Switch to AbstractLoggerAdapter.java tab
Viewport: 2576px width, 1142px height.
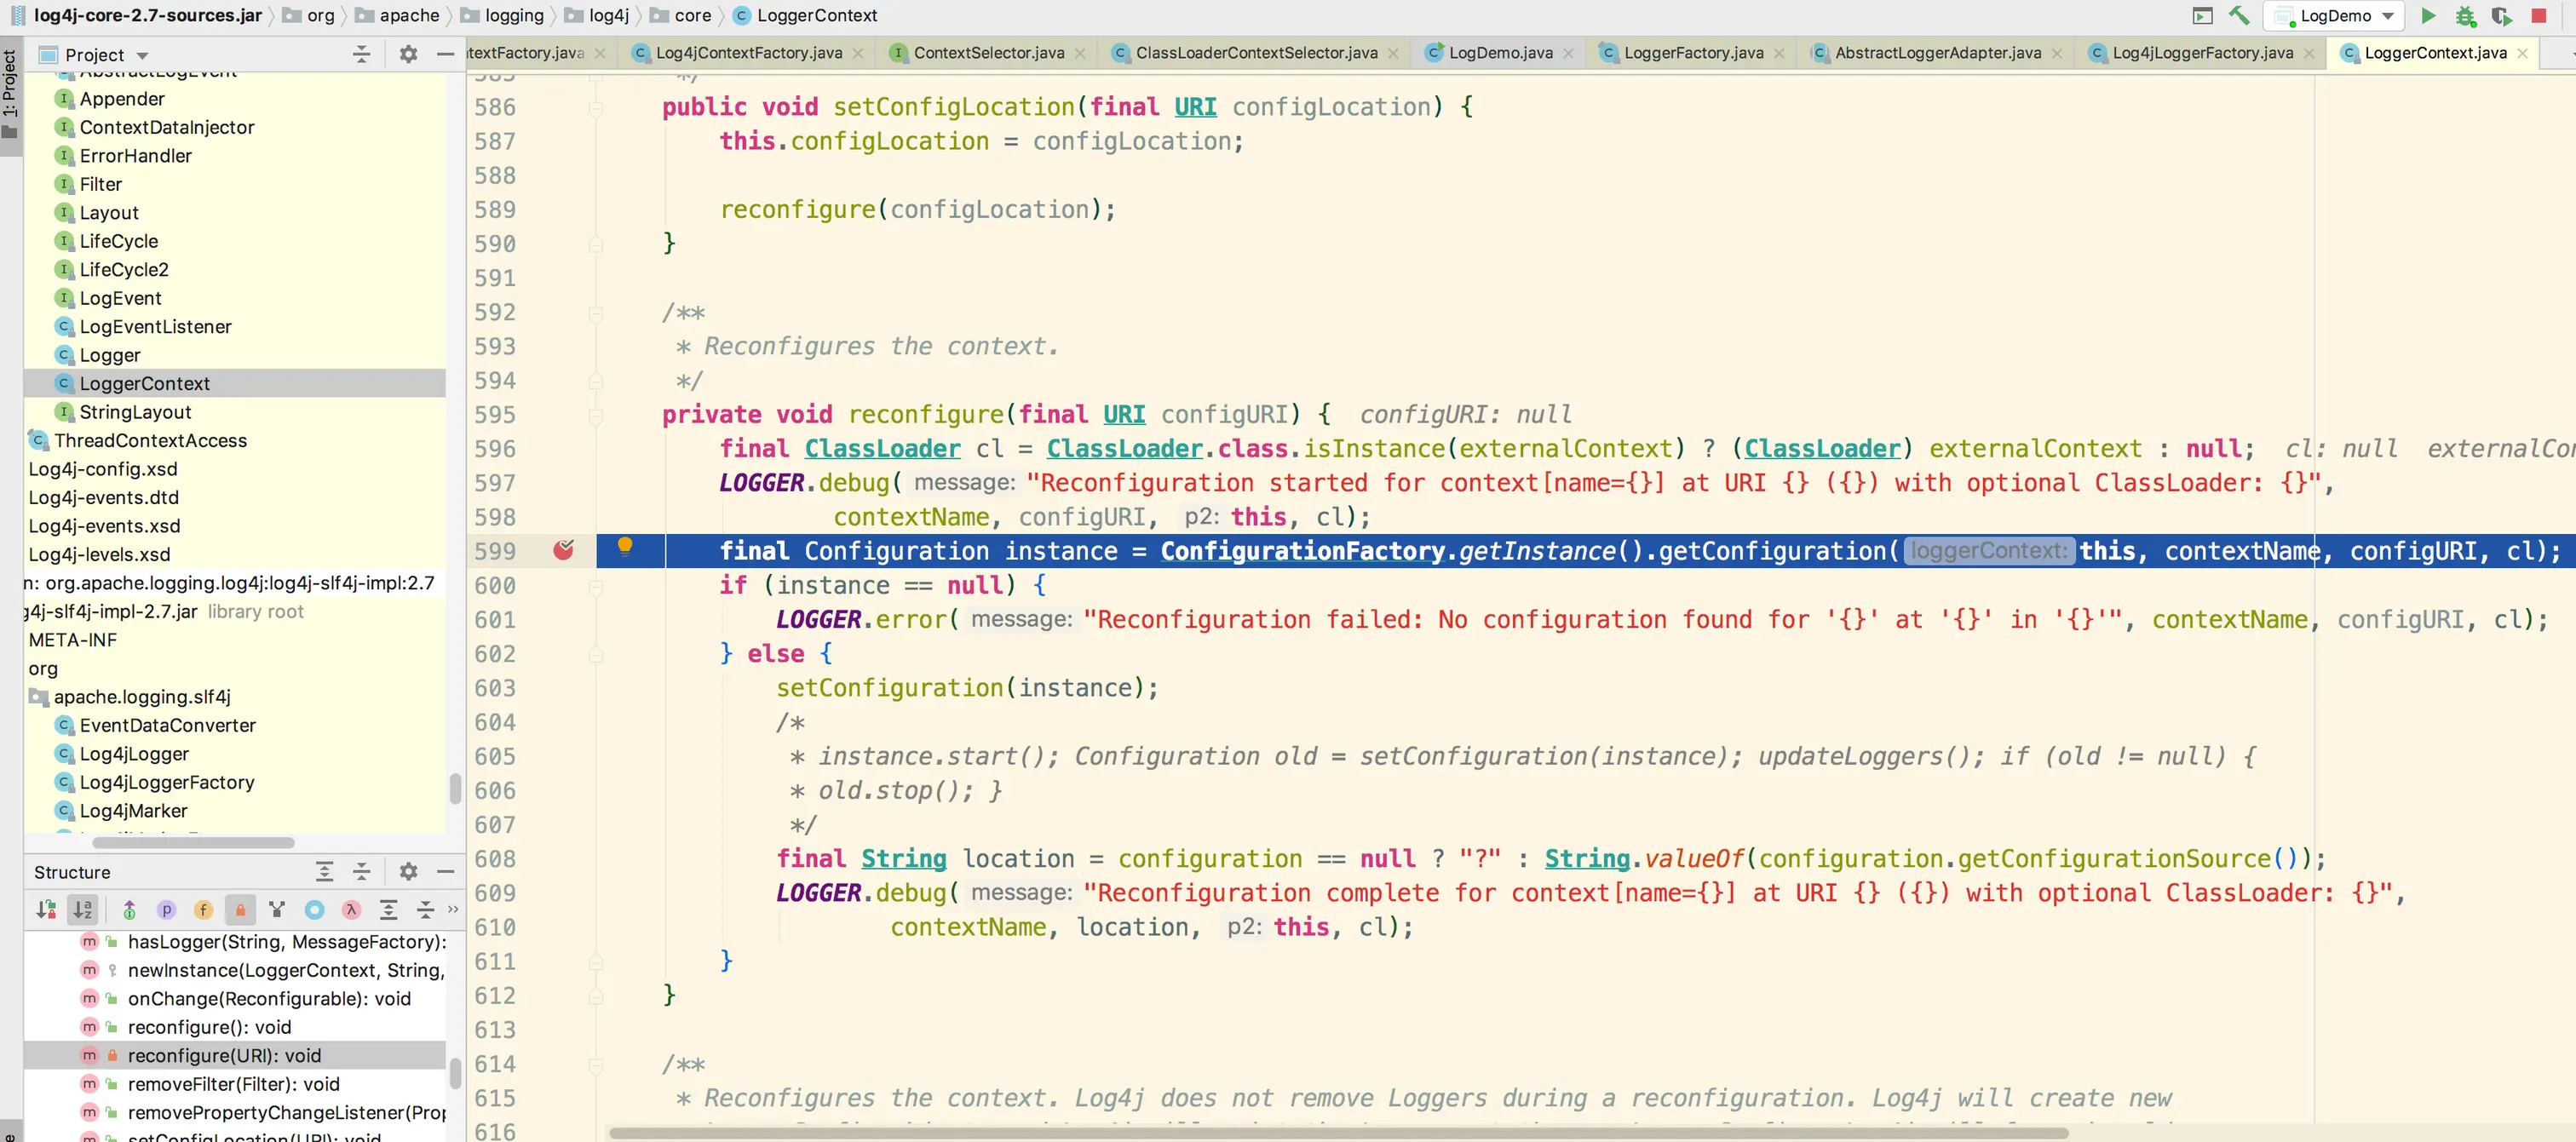[x=1937, y=53]
